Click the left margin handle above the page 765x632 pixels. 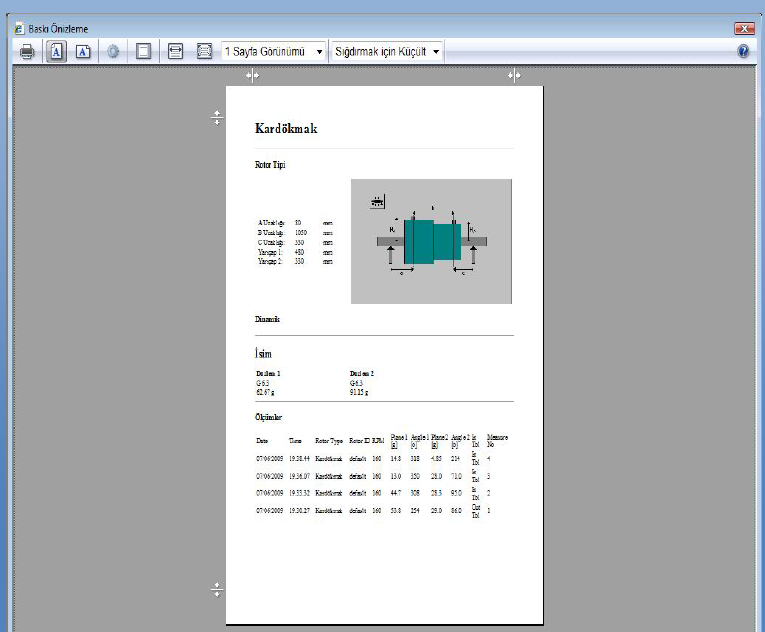click(x=252, y=76)
